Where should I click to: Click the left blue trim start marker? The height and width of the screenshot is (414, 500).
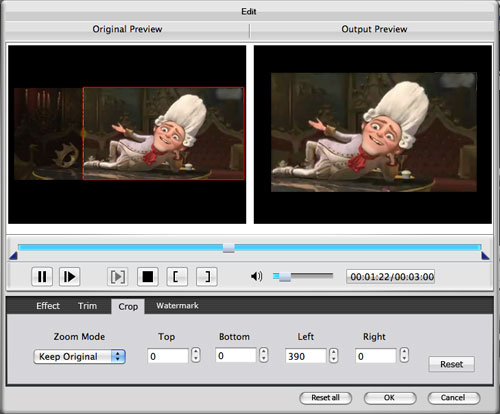click(13, 256)
